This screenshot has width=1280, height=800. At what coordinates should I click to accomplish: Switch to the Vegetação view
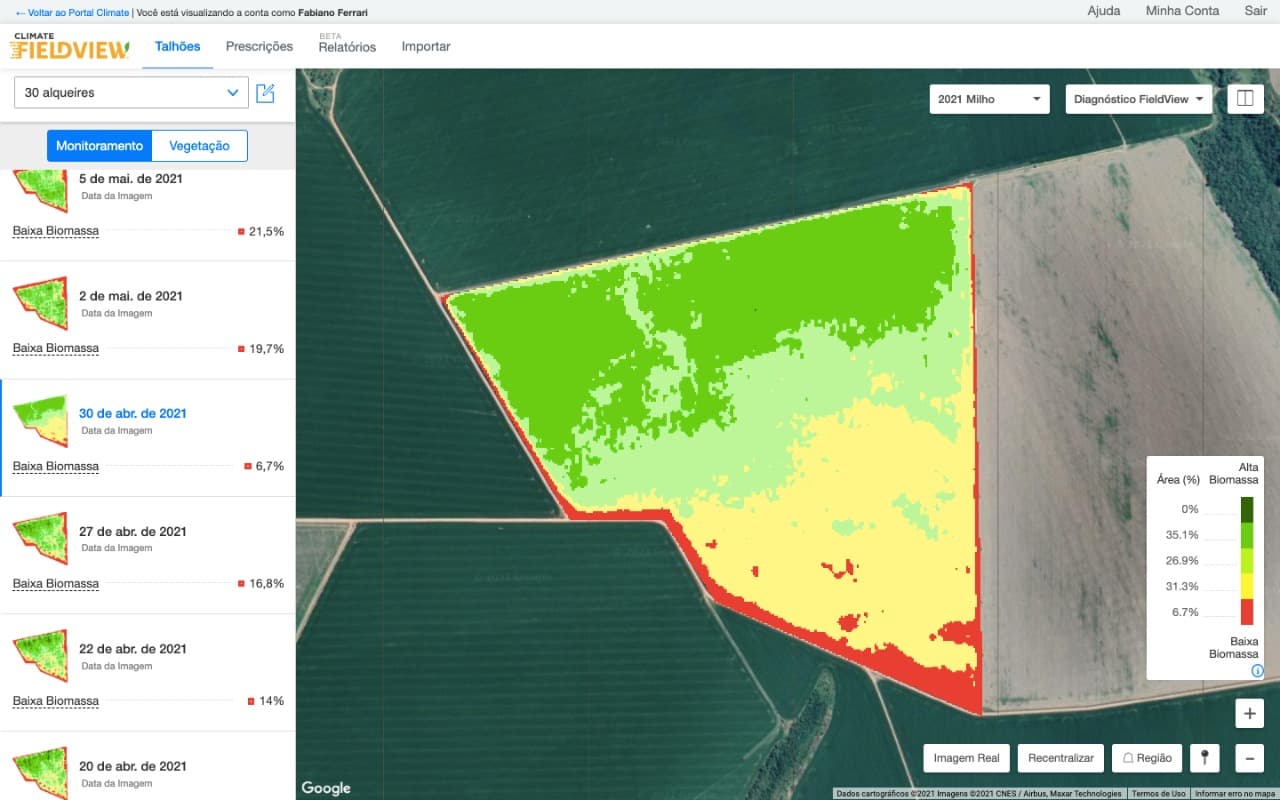[199, 145]
